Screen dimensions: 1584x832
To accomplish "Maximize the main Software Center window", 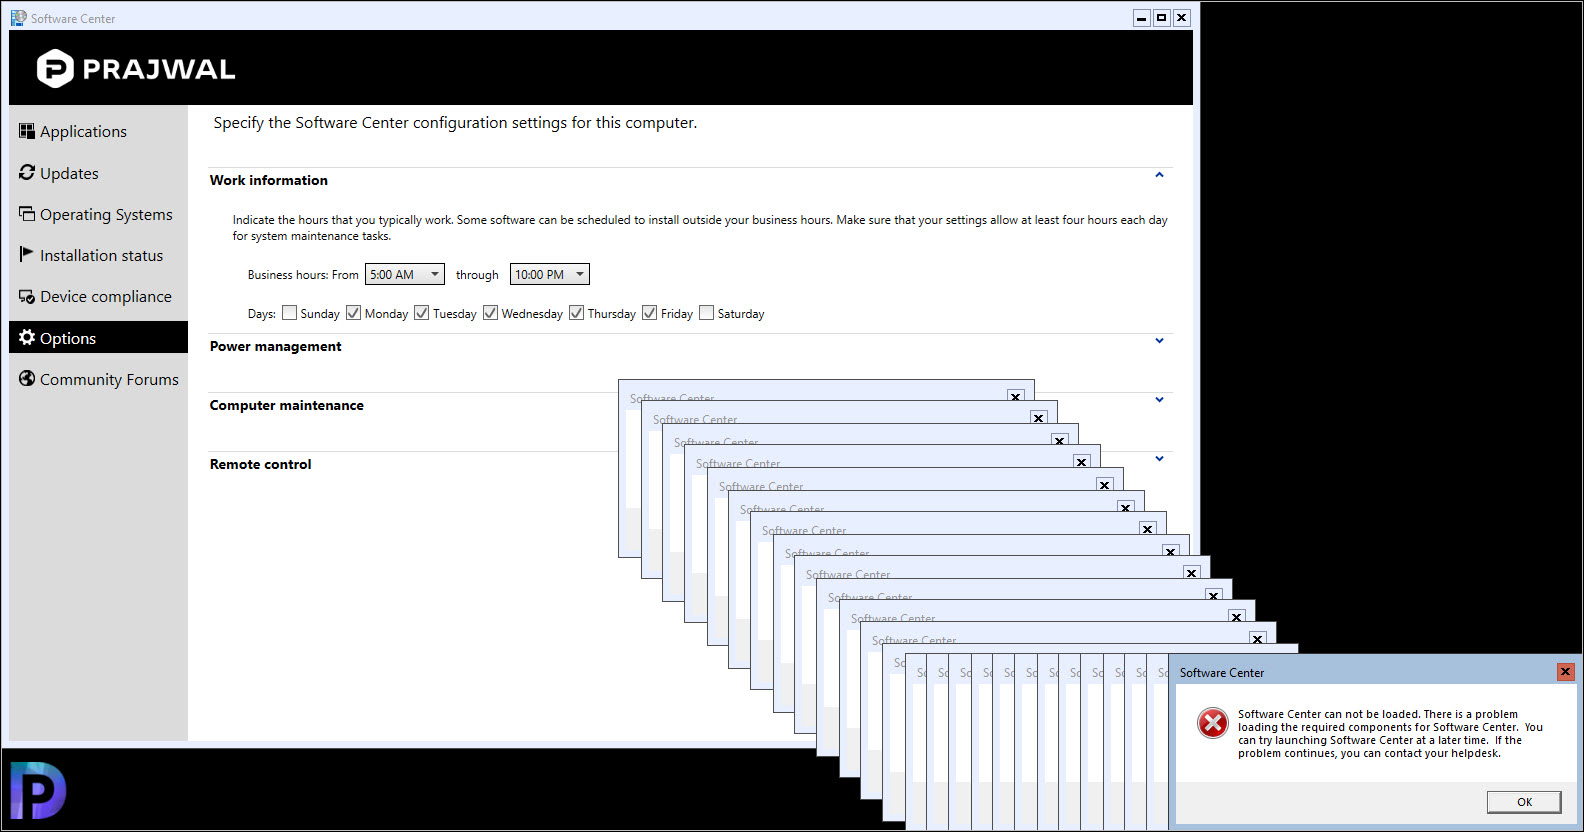I will [x=1162, y=18].
